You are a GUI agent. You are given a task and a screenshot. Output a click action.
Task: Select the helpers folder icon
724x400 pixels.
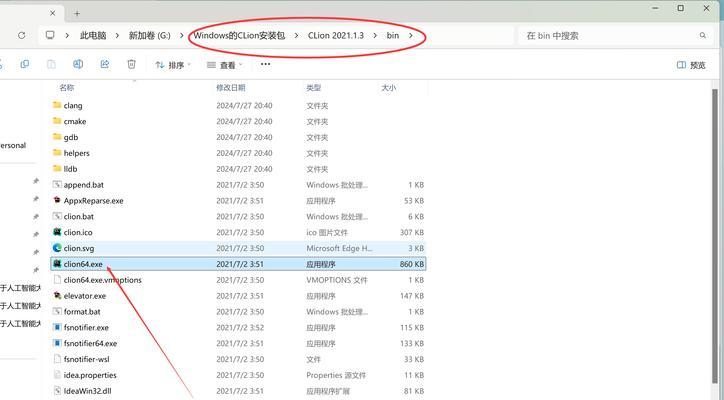57,152
